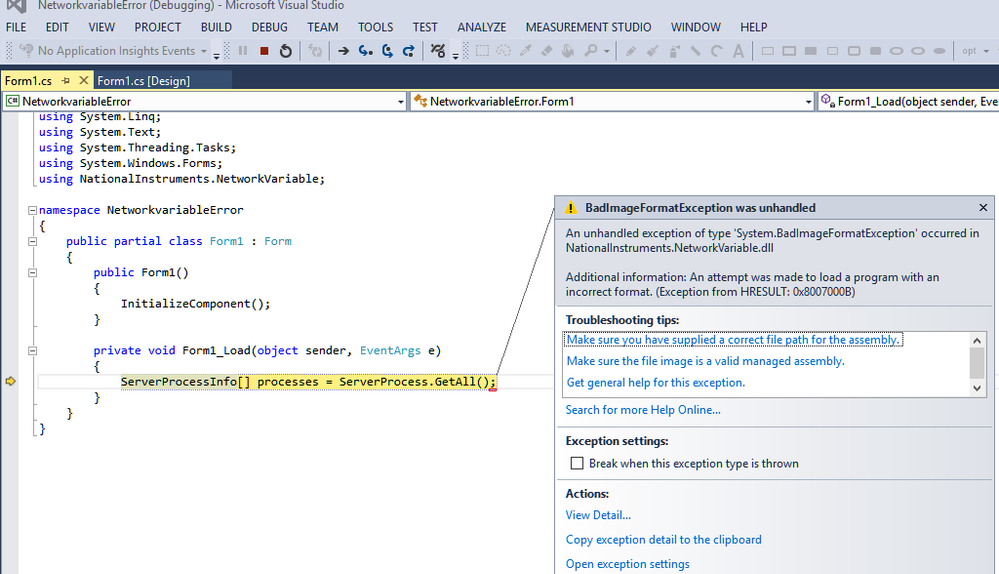The height and width of the screenshot is (574, 999).
Task: Click the troubleshooting tips scrollbar thumb
Action: (x=977, y=363)
